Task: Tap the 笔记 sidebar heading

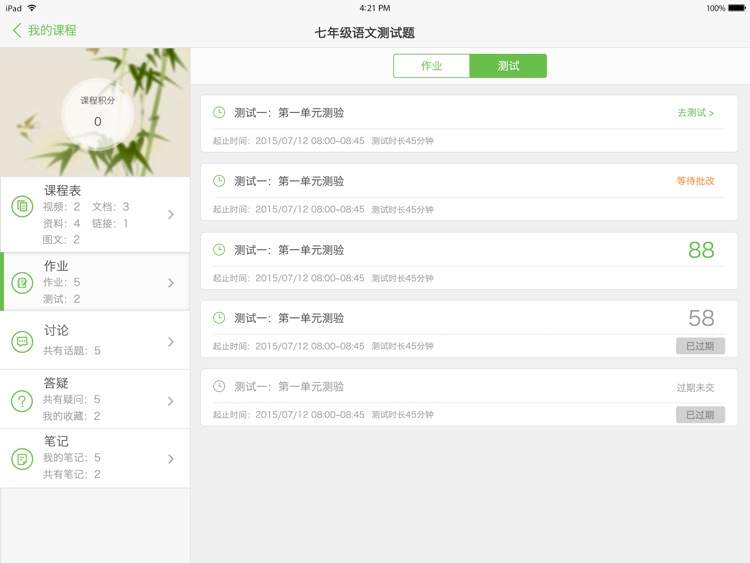Action: click(x=56, y=441)
